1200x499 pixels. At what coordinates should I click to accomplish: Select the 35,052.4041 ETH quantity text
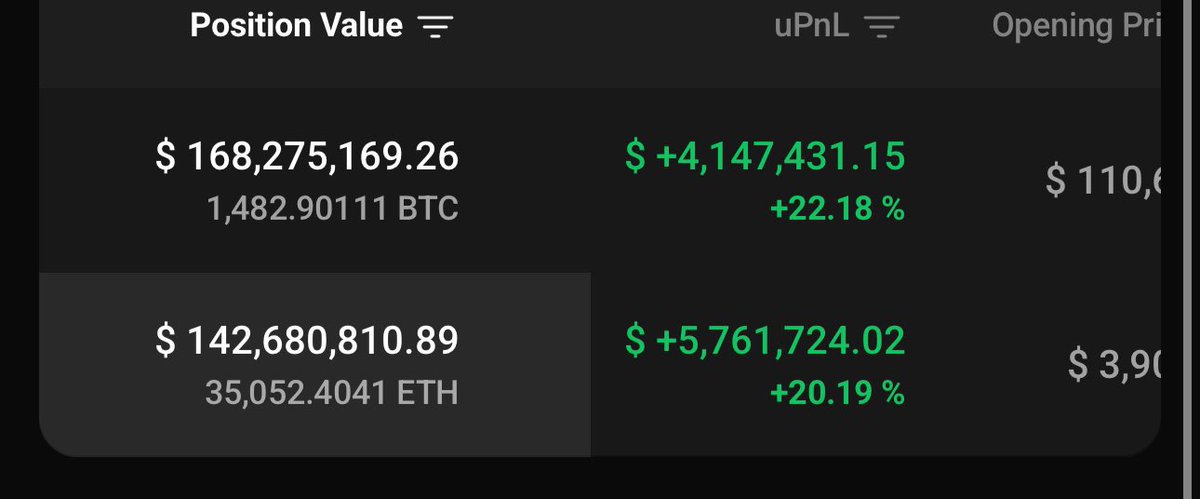[x=332, y=393]
